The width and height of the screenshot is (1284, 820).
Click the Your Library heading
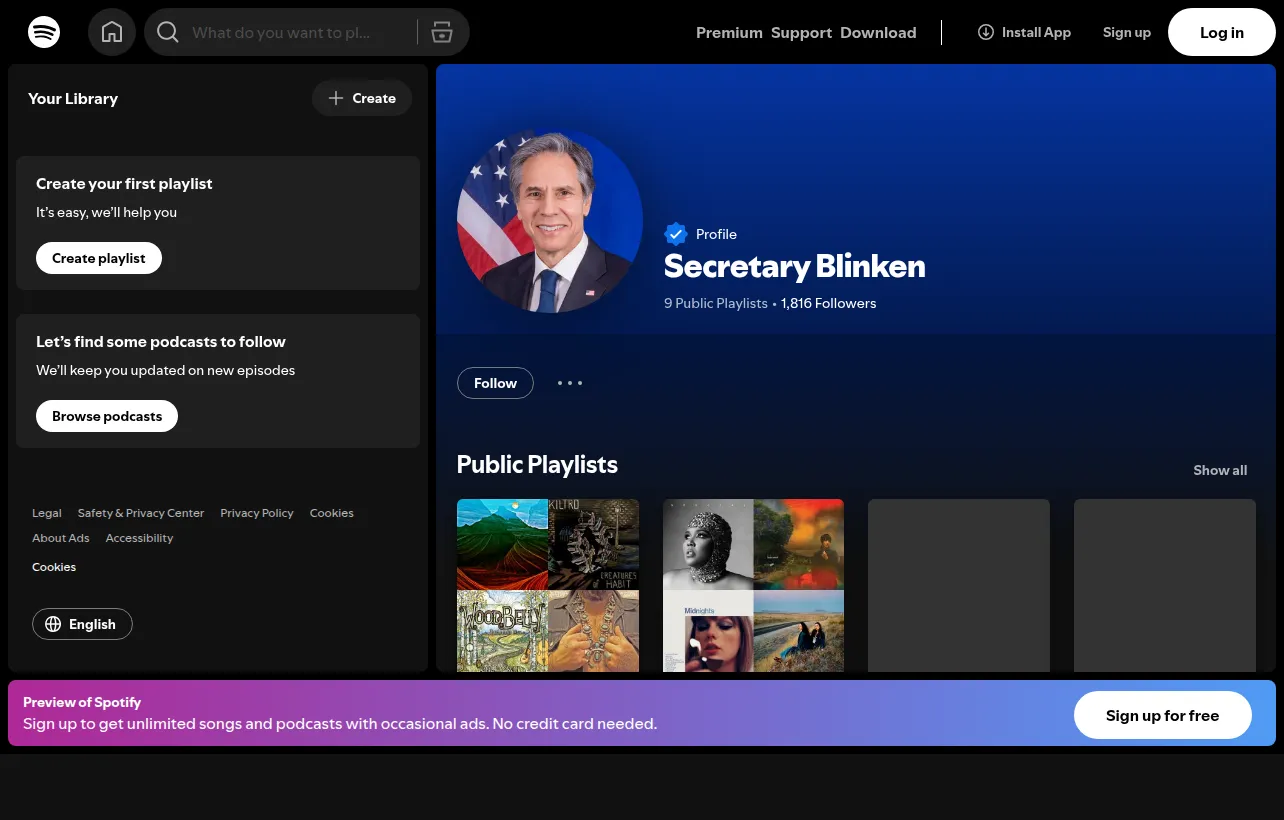click(x=73, y=98)
